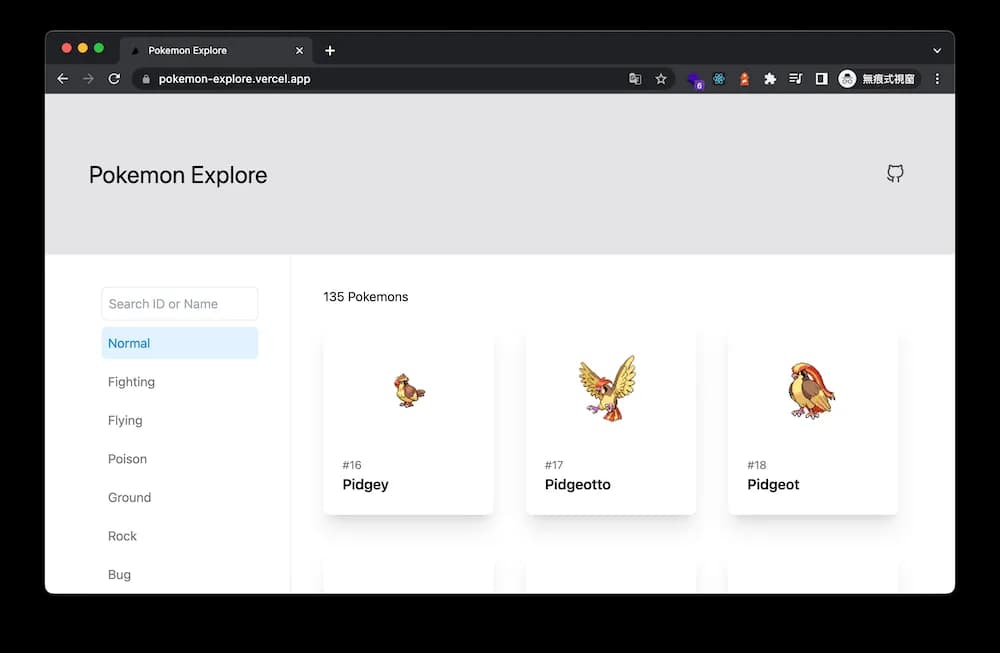Open the translate page icon

pos(635,78)
